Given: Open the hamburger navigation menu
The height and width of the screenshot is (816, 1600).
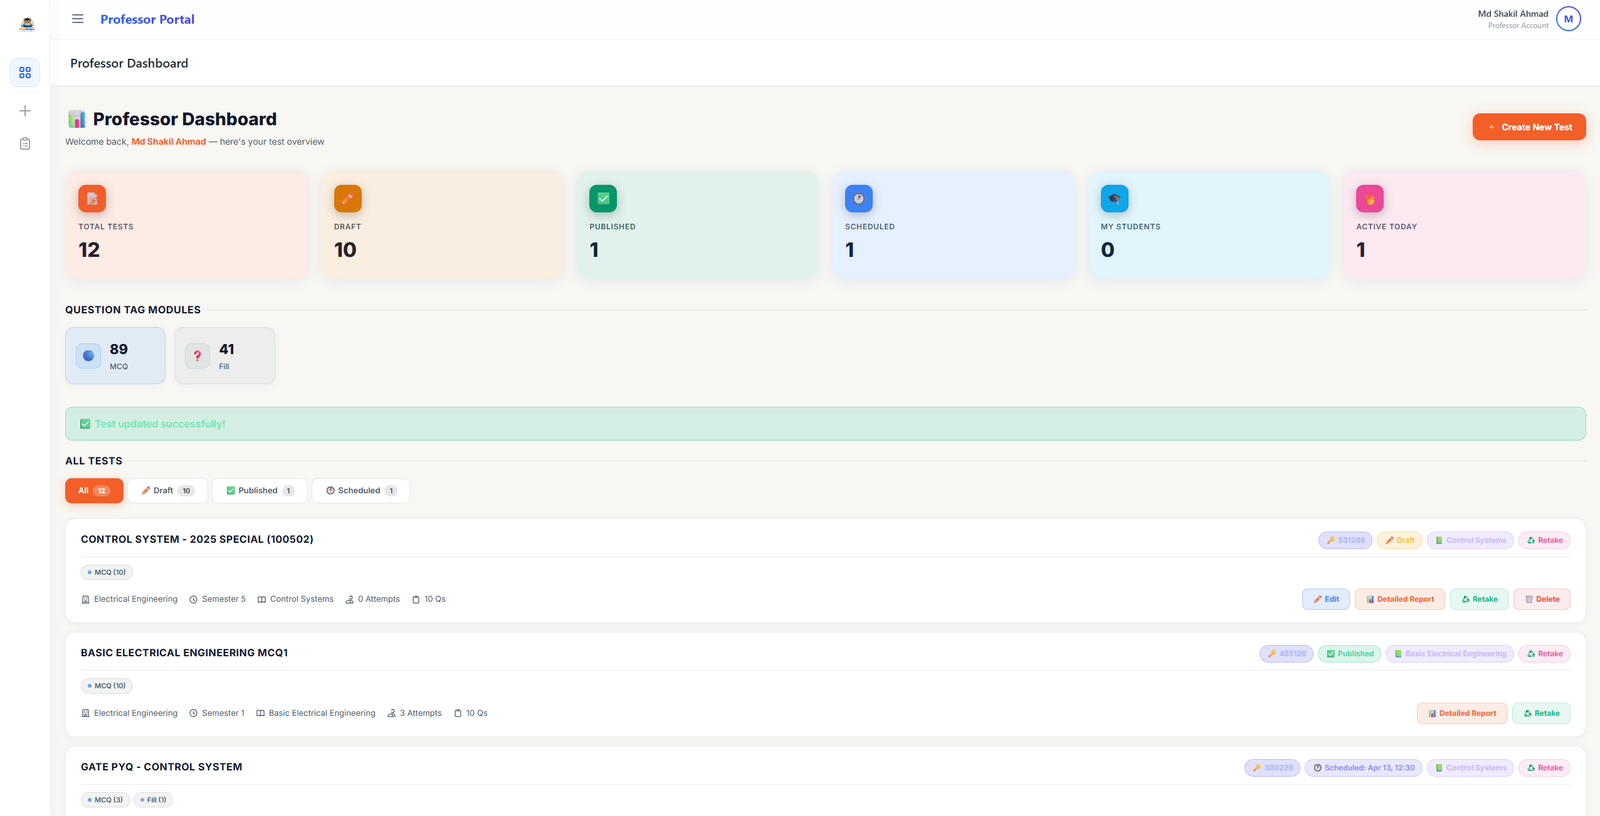Looking at the screenshot, I should pyautogui.click(x=77, y=18).
